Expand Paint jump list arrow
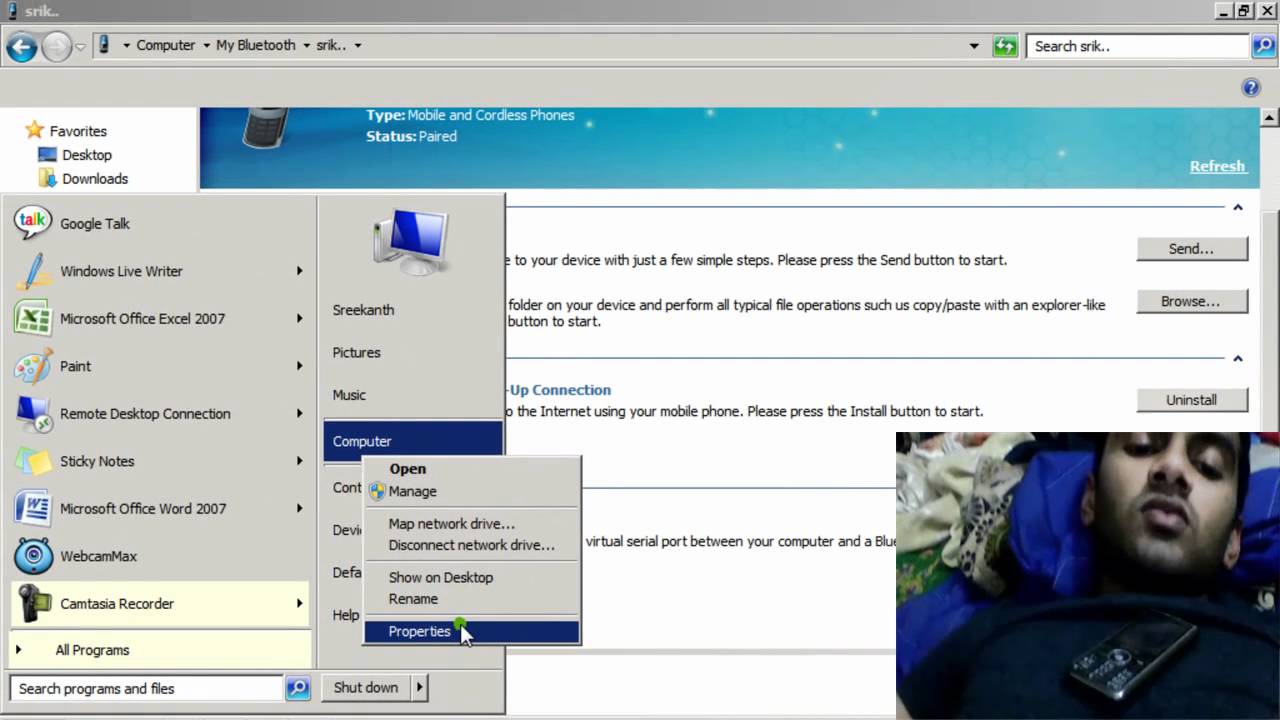This screenshot has height=720, width=1280. coord(299,366)
